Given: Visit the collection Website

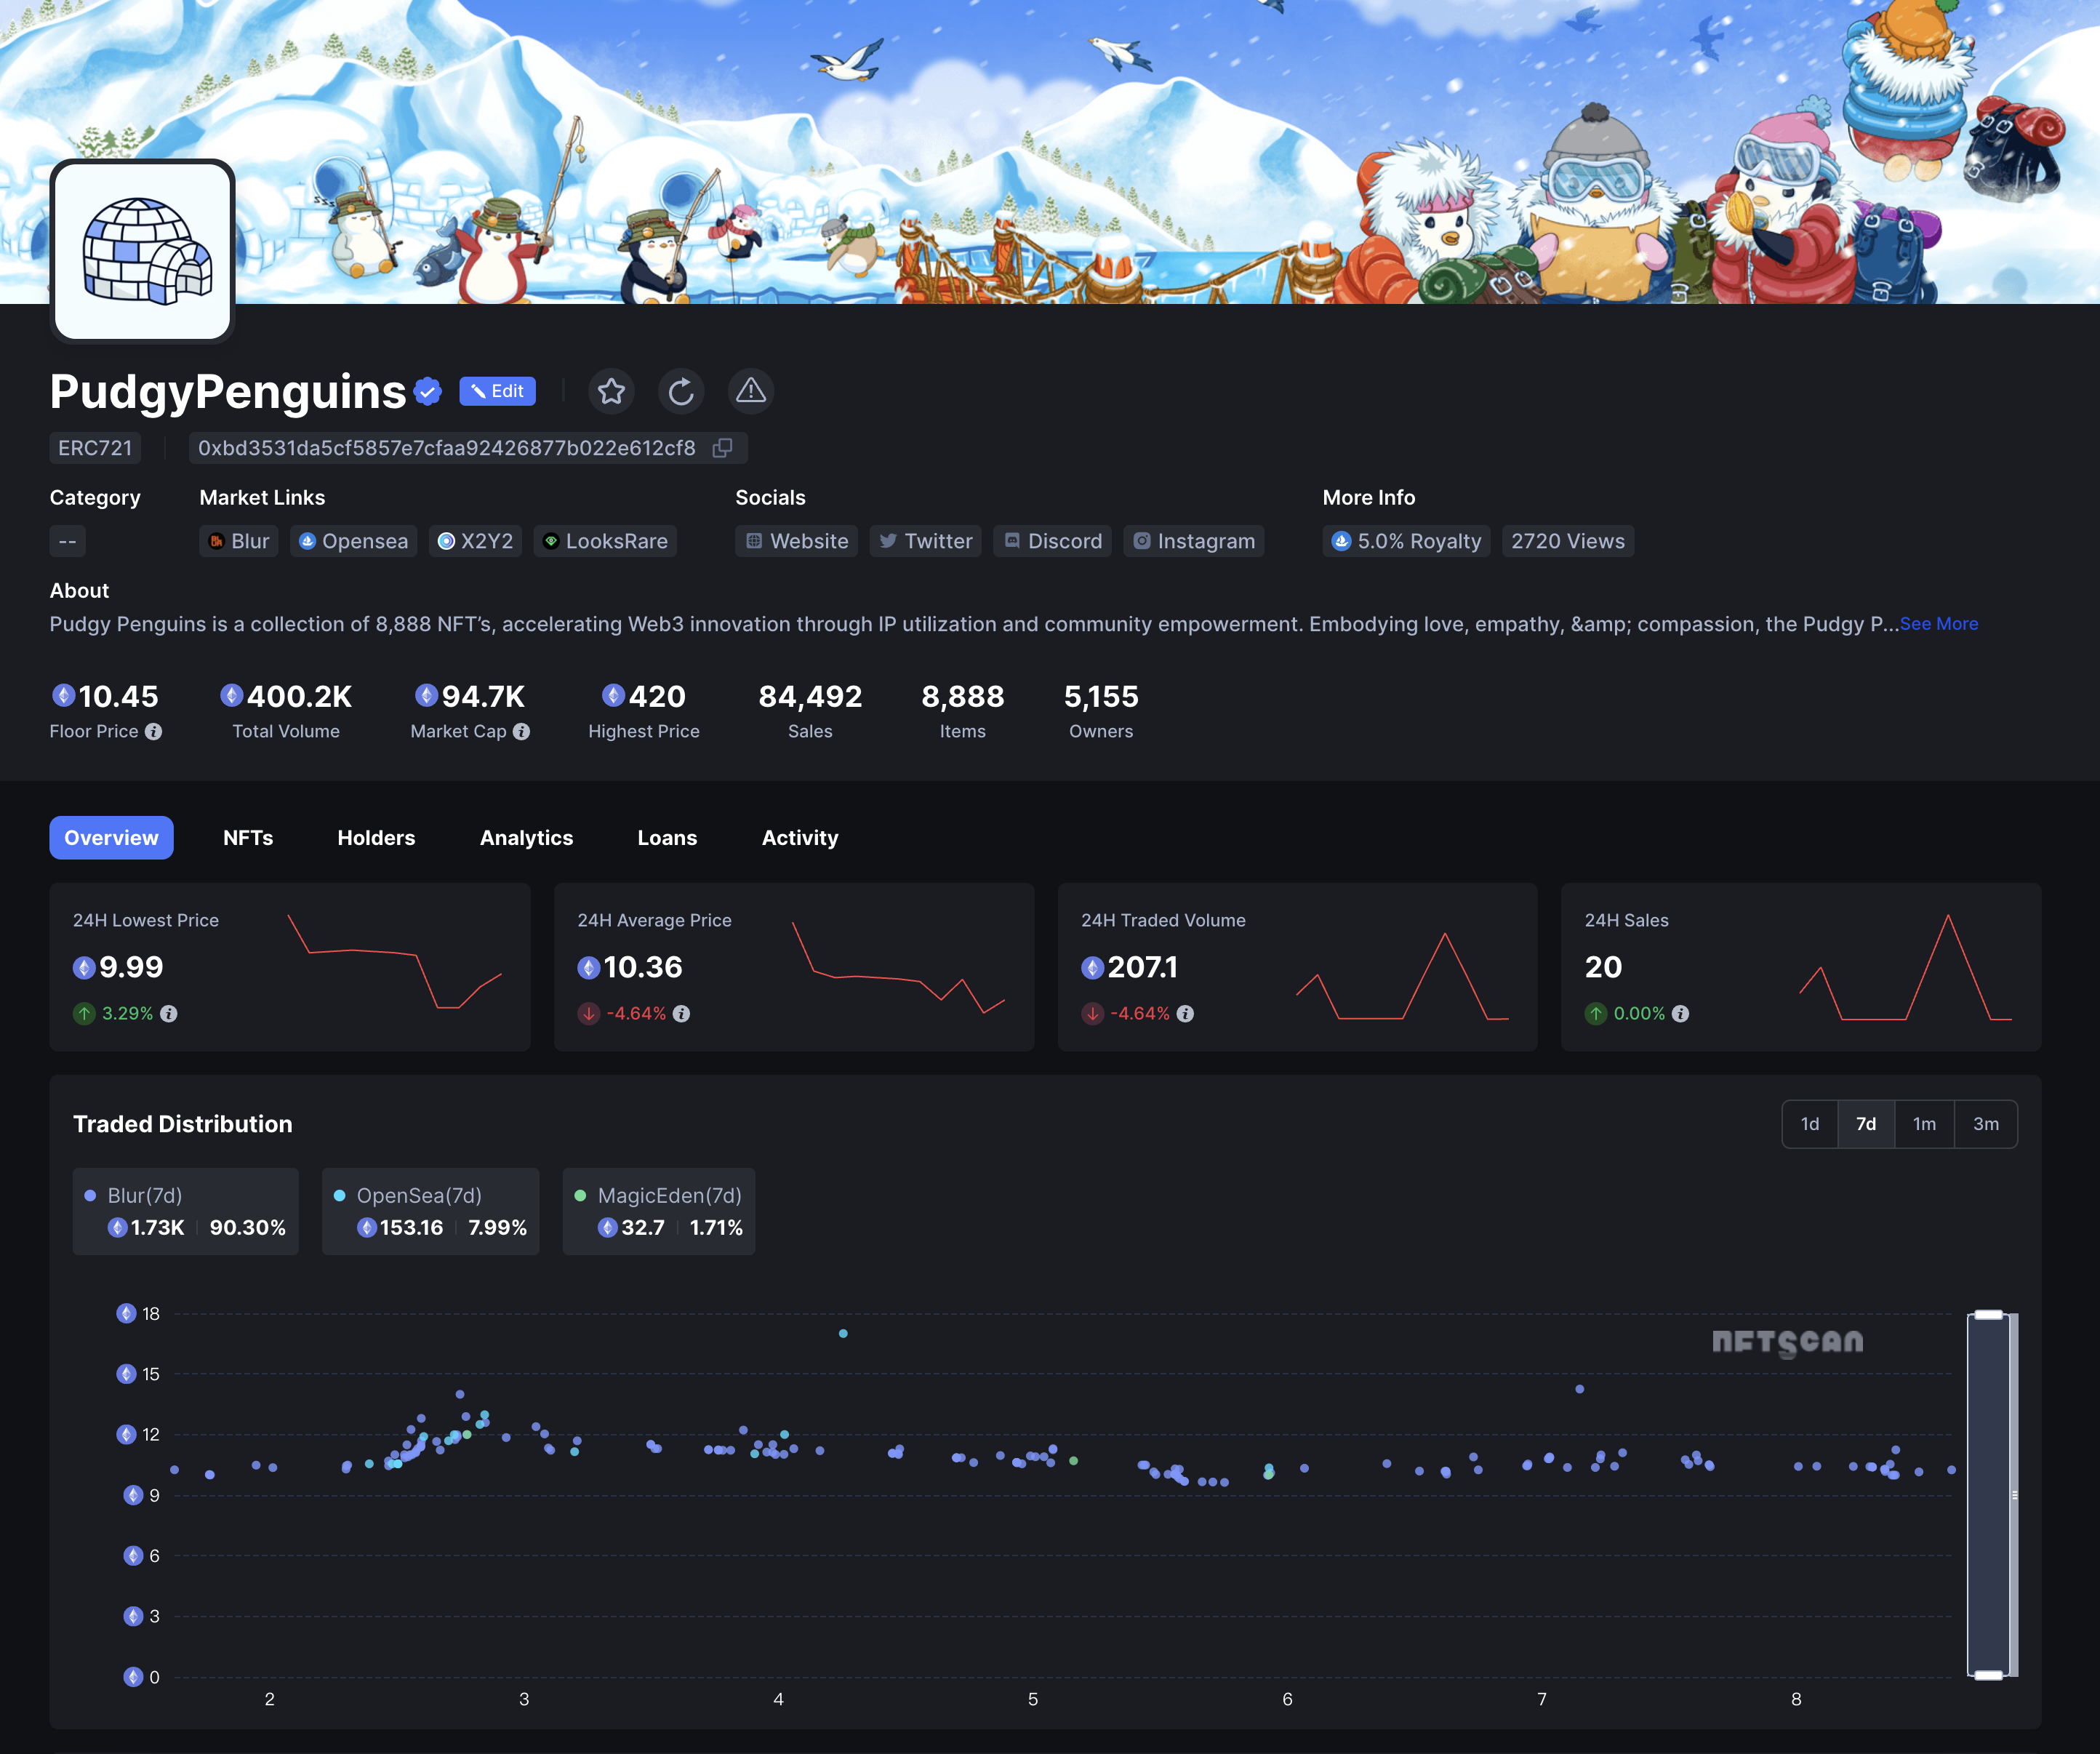Looking at the screenshot, I should coord(796,541).
